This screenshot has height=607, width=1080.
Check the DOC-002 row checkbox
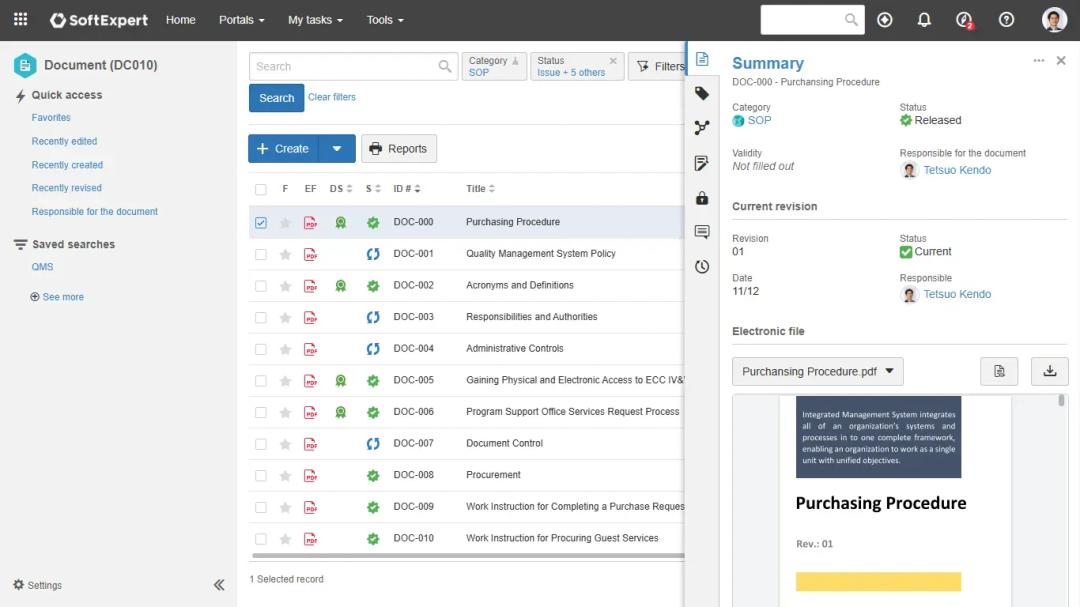coord(261,286)
